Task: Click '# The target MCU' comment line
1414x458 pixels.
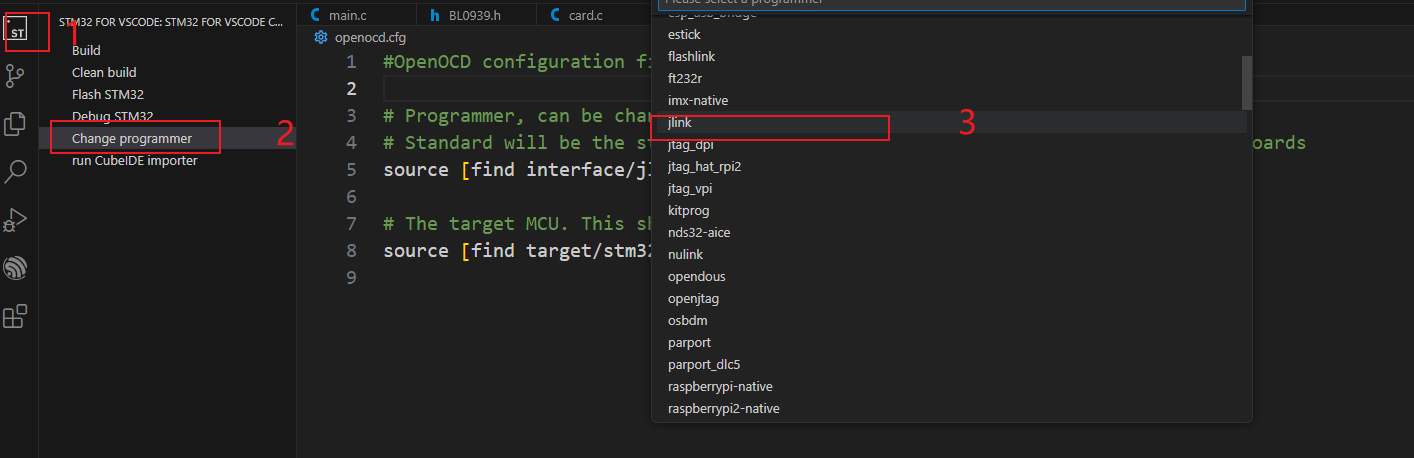Action: tap(518, 224)
